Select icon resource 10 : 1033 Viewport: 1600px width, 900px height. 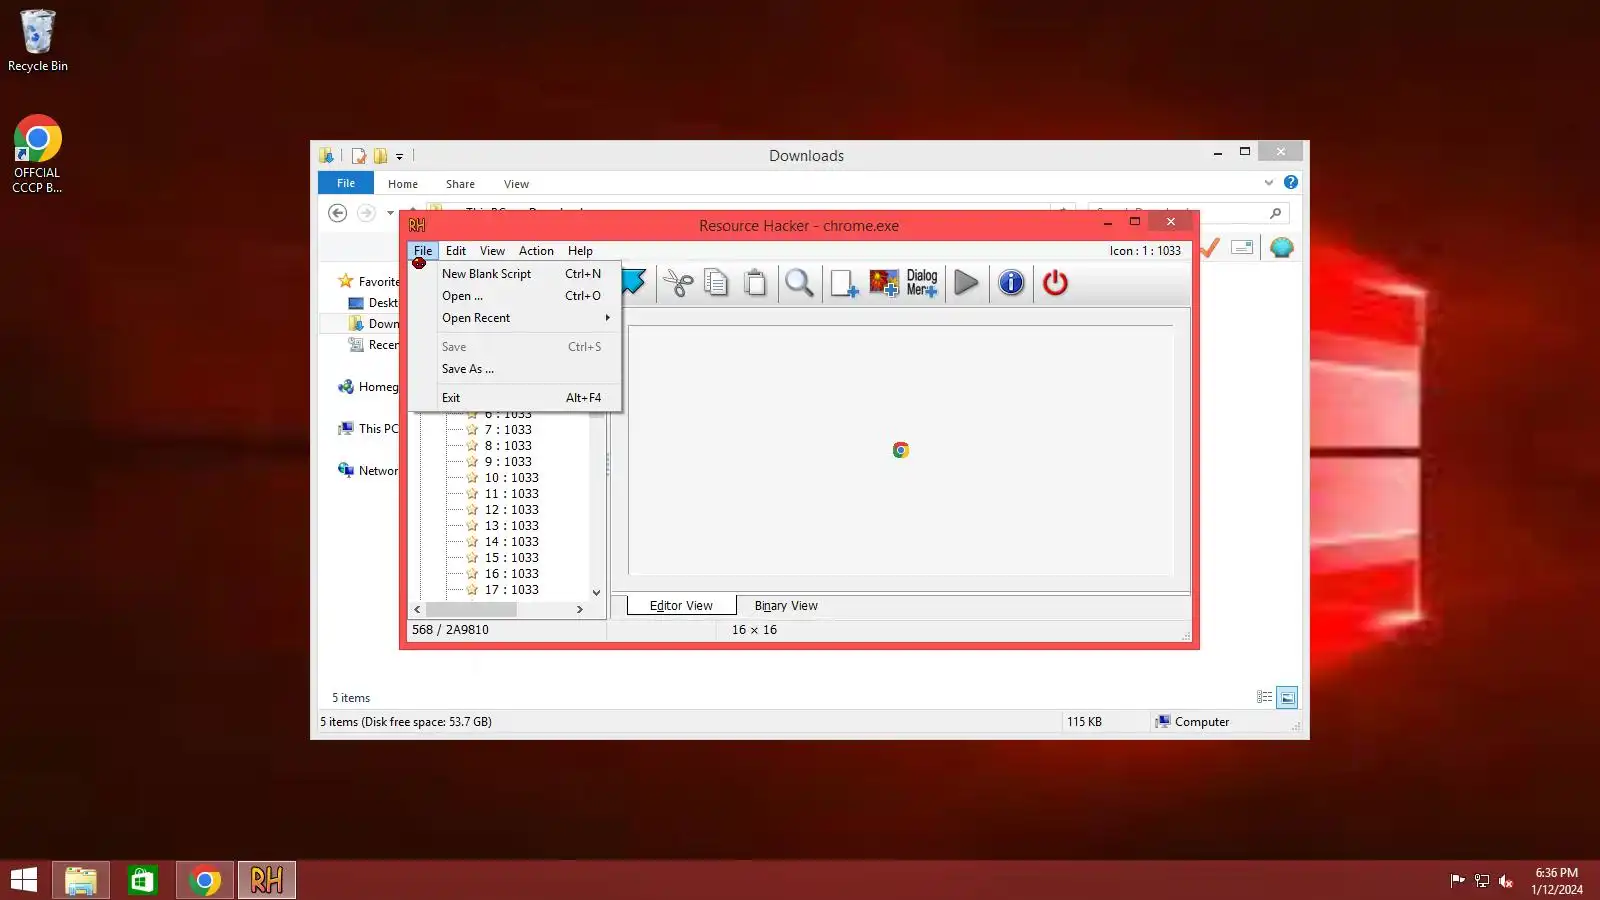coord(512,478)
